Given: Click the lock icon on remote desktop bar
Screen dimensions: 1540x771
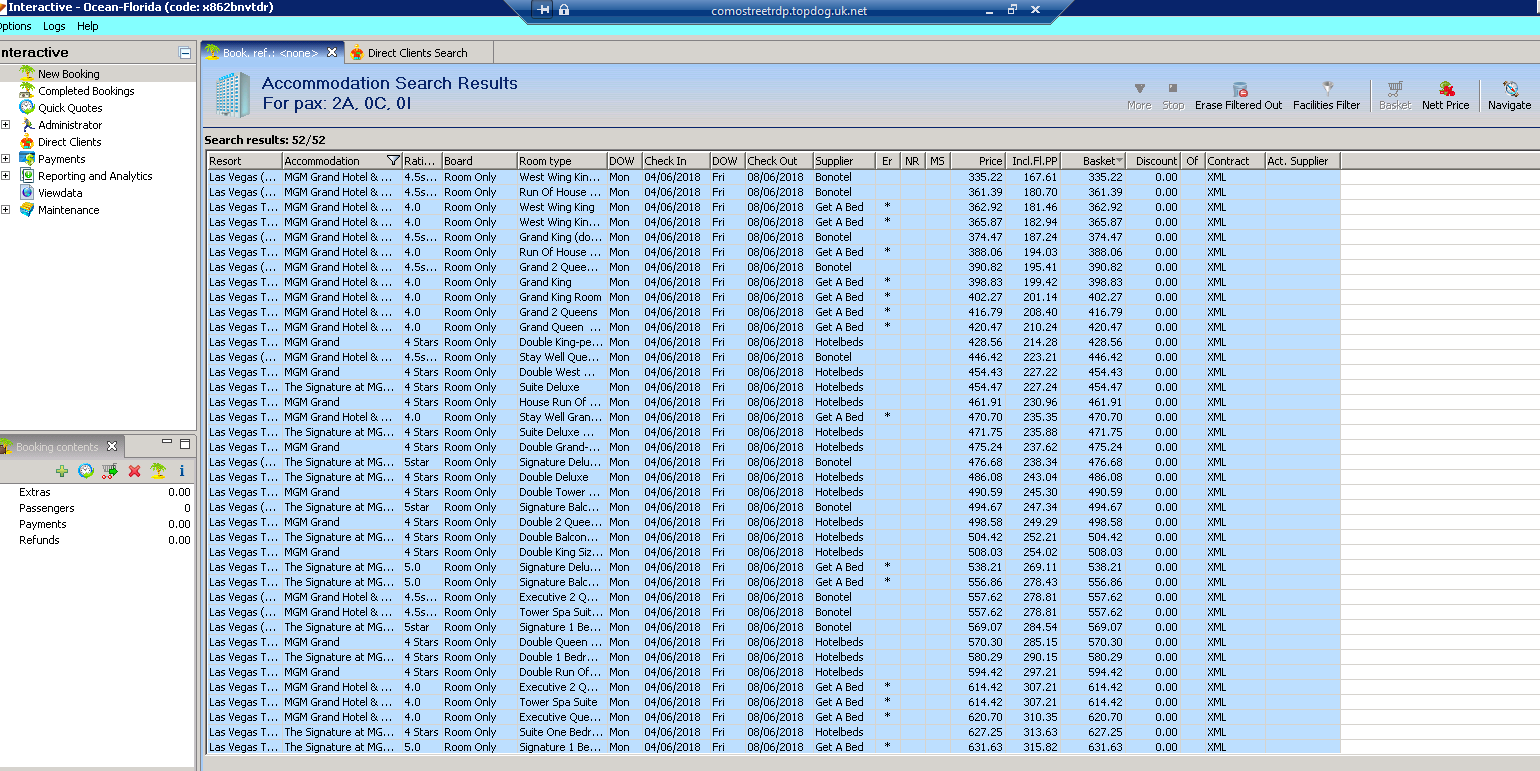Looking at the screenshot, I should click(x=564, y=10).
